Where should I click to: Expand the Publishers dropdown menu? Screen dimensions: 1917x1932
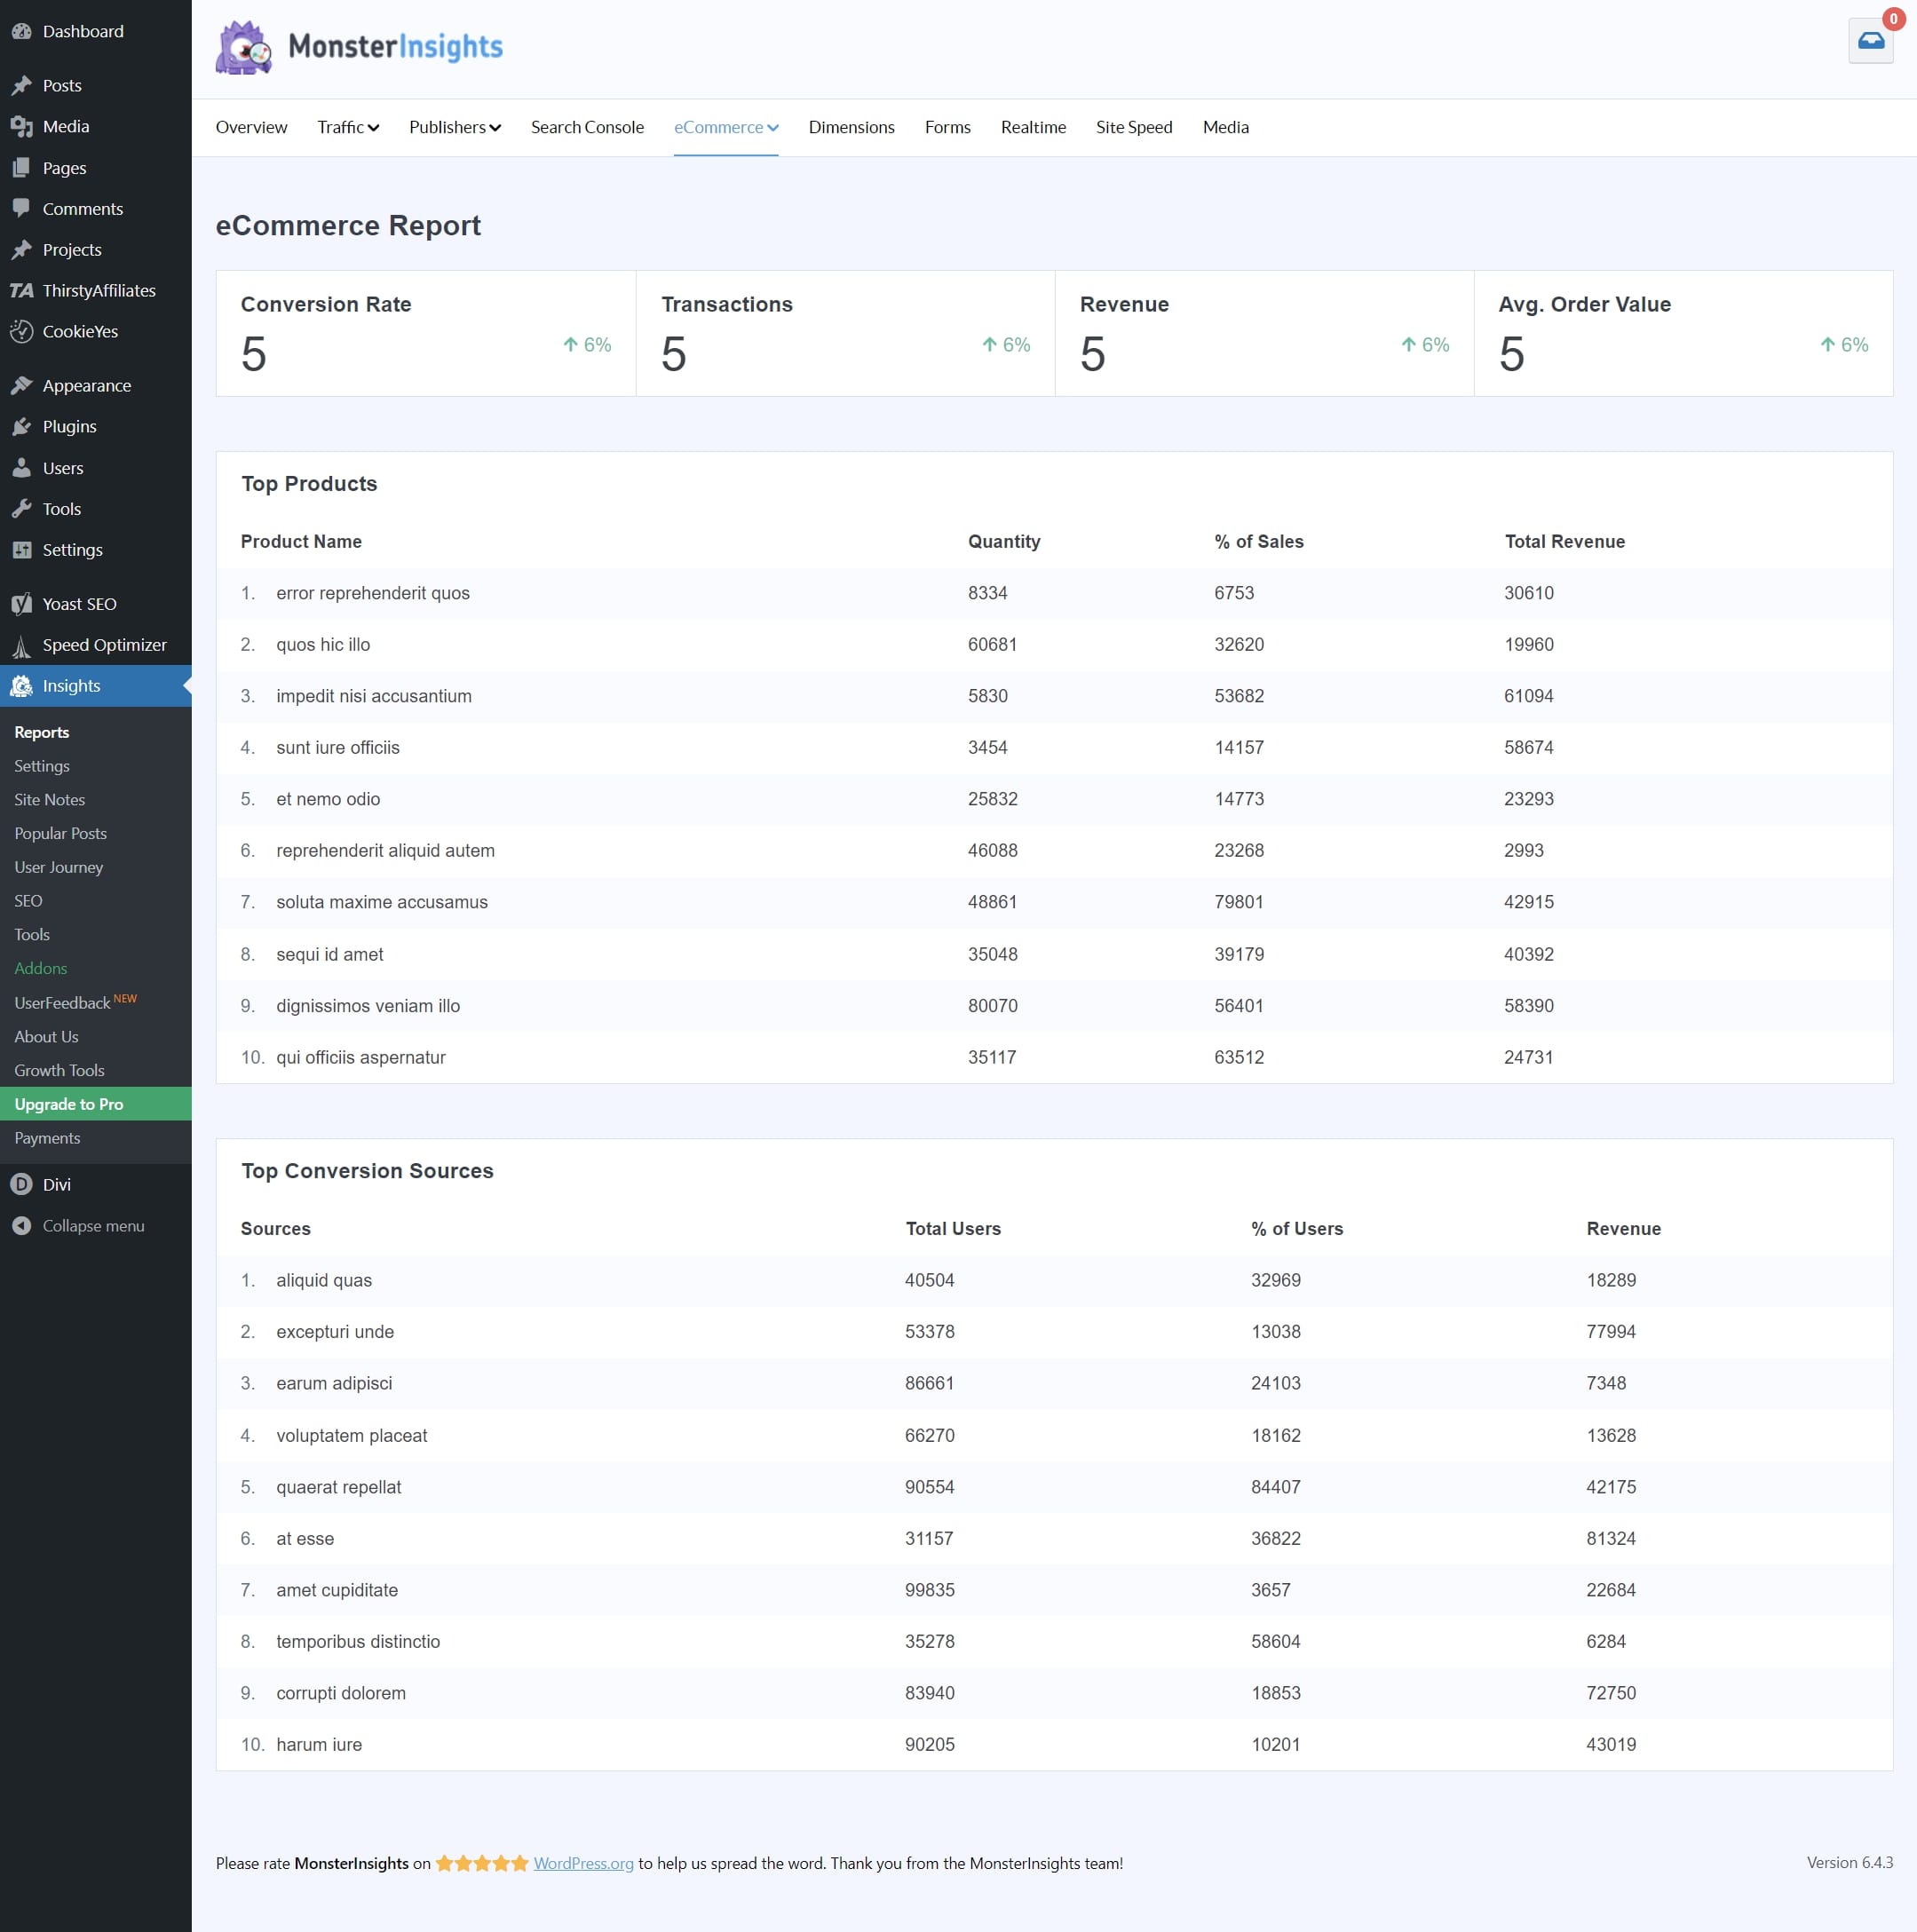click(453, 126)
